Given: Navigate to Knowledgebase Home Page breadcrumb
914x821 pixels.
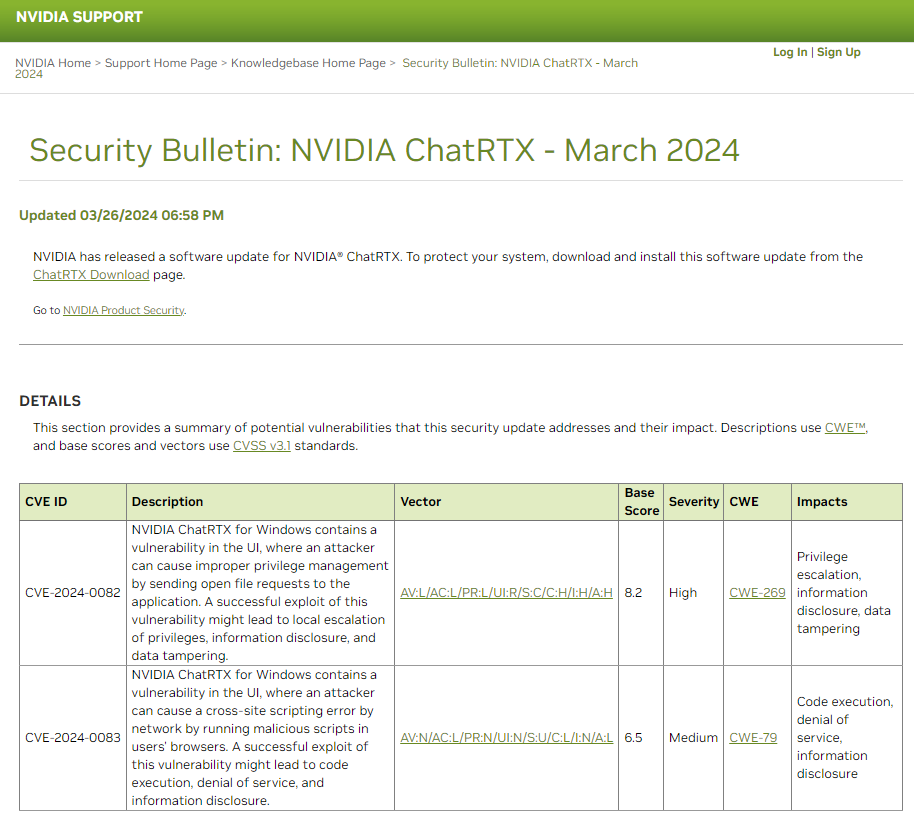Looking at the screenshot, I should pyautogui.click(x=308, y=63).
